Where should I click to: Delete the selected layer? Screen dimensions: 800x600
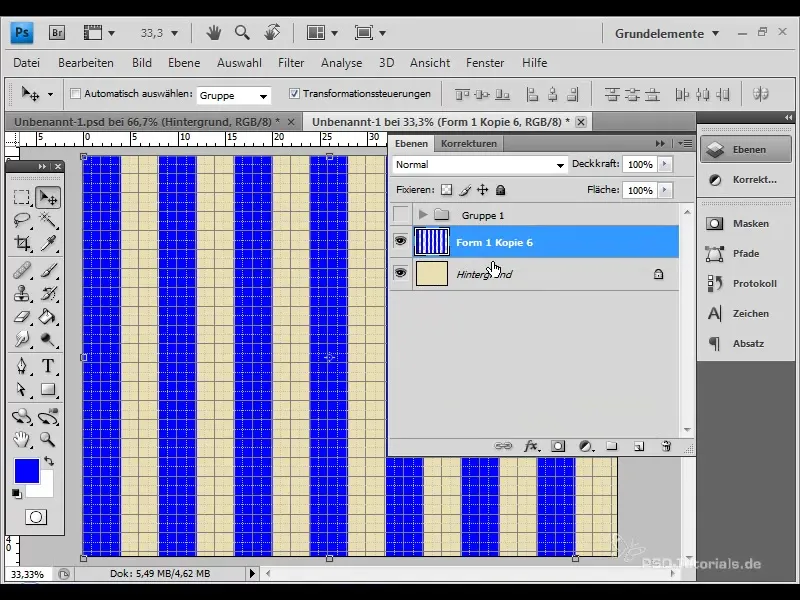tap(666, 446)
